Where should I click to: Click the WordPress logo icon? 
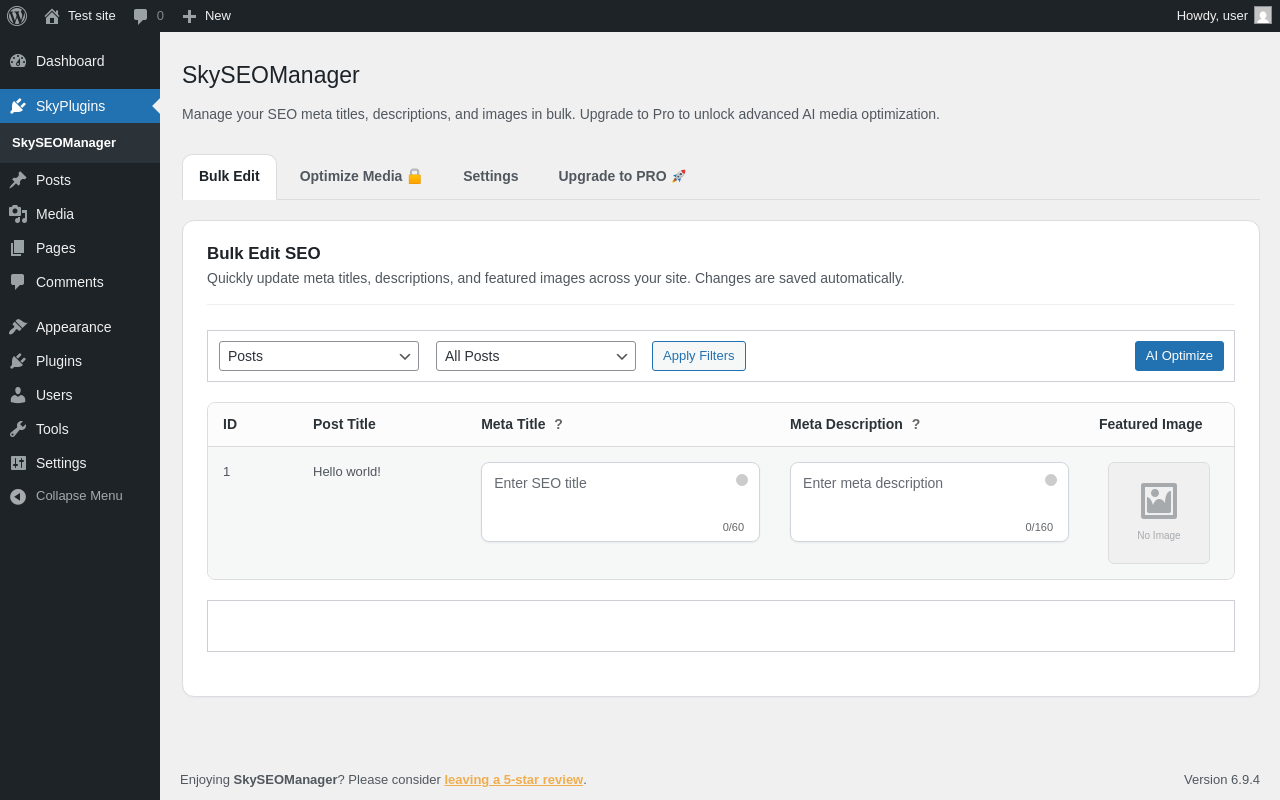click(x=17, y=16)
